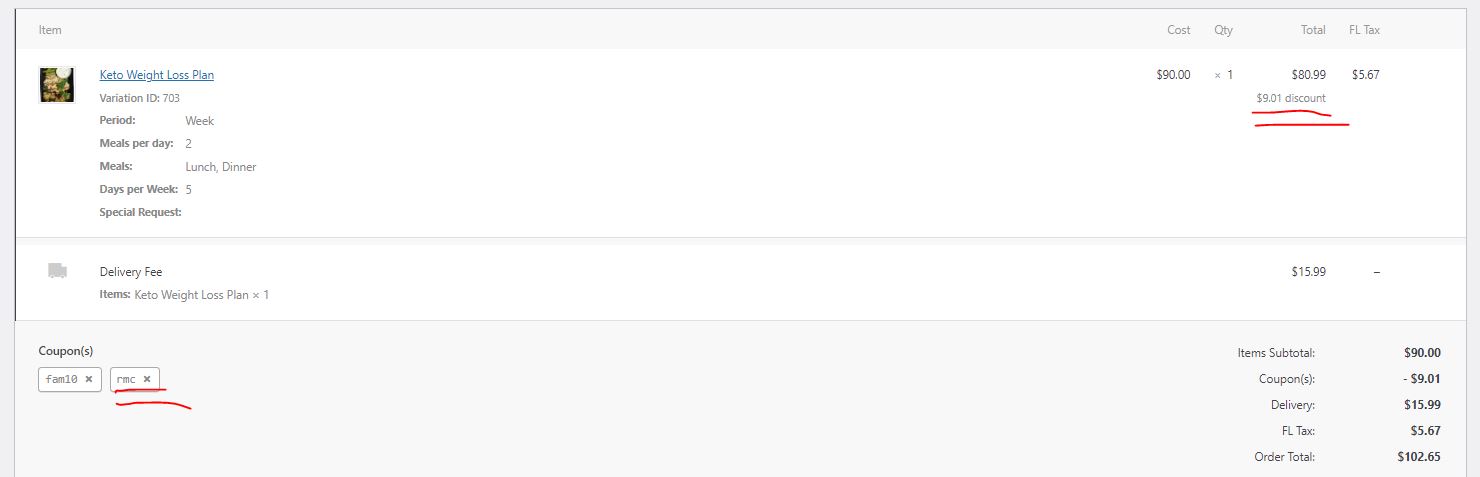
Task: Click the $15.99 delivery fee total
Action: click(x=1309, y=272)
